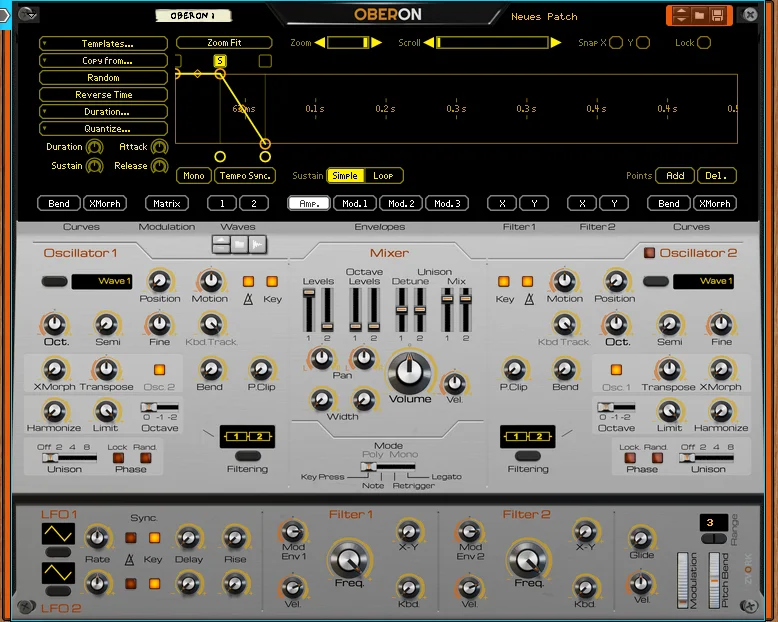Click the Oscillator 2 XMorph knob

coord(720,369)
